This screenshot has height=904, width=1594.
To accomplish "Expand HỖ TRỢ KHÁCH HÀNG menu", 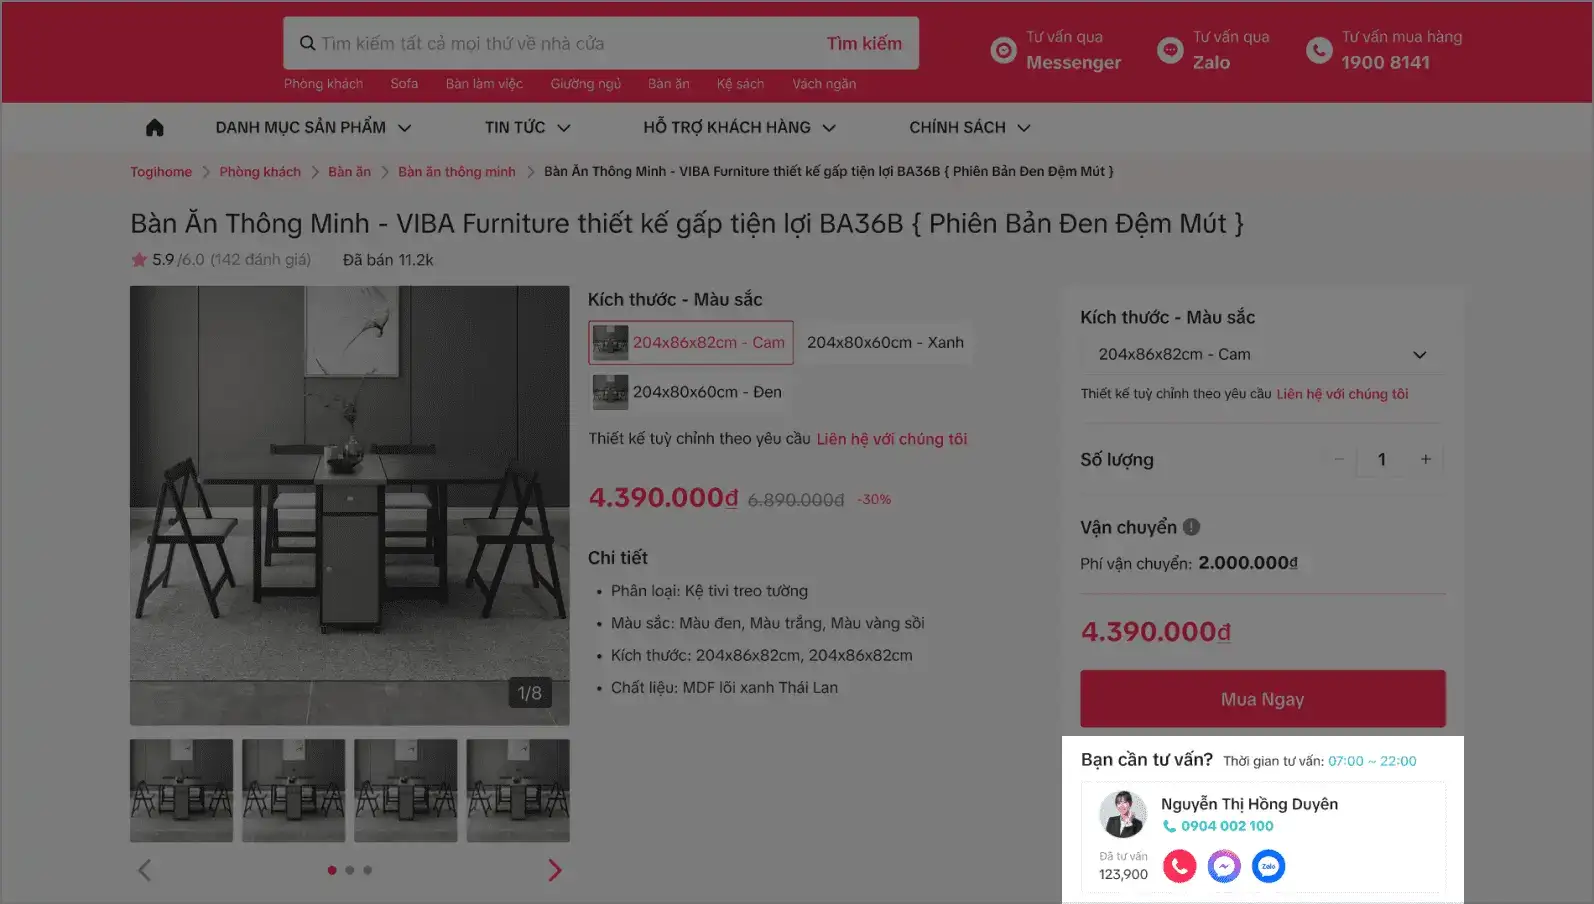I will [x=739, y=127].
